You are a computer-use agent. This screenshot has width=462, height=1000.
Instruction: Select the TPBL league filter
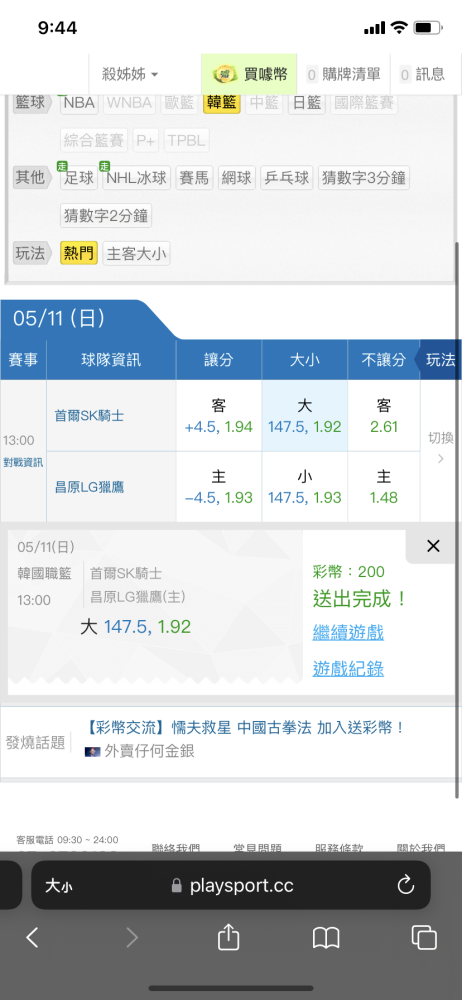point(187,140)
